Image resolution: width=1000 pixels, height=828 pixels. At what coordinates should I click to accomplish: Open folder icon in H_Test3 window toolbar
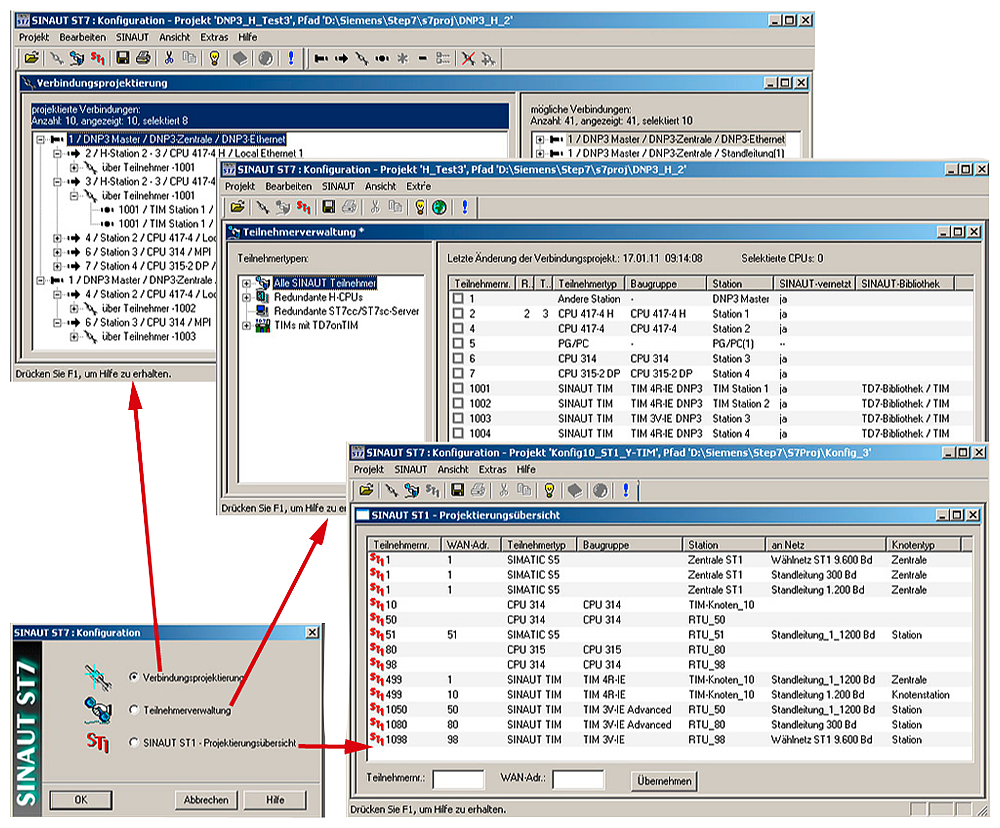click(x=237, y=207)
